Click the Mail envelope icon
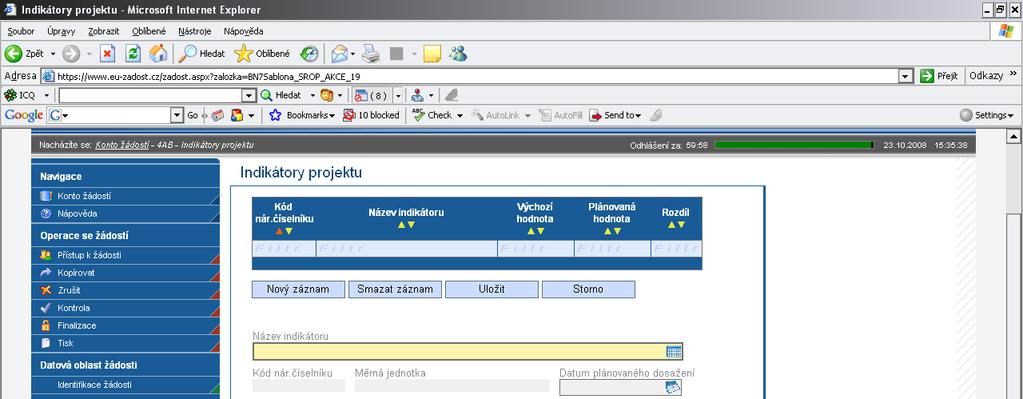The height and width of the screenshot is (399, 1023). tap(339, 53)
